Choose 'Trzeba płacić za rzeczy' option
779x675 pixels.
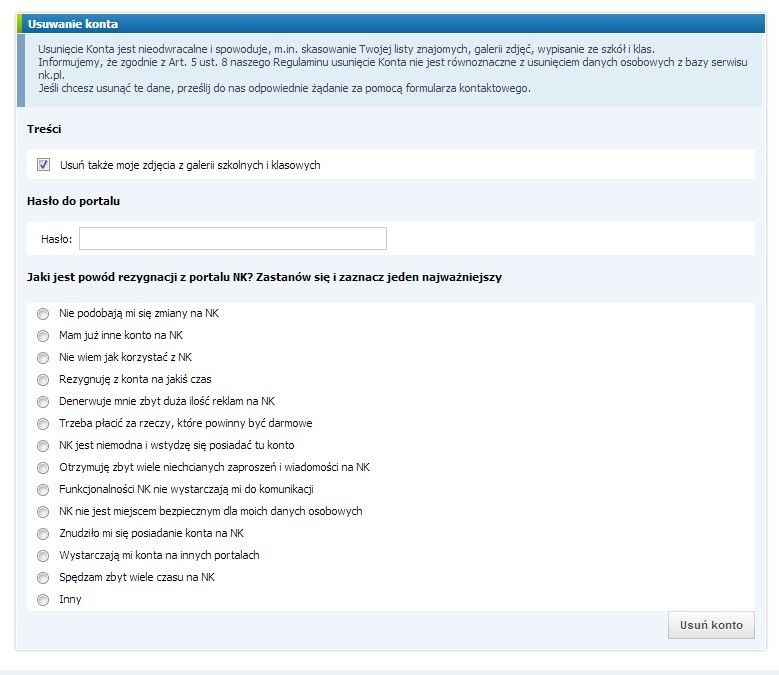click(x=43, y=424)
